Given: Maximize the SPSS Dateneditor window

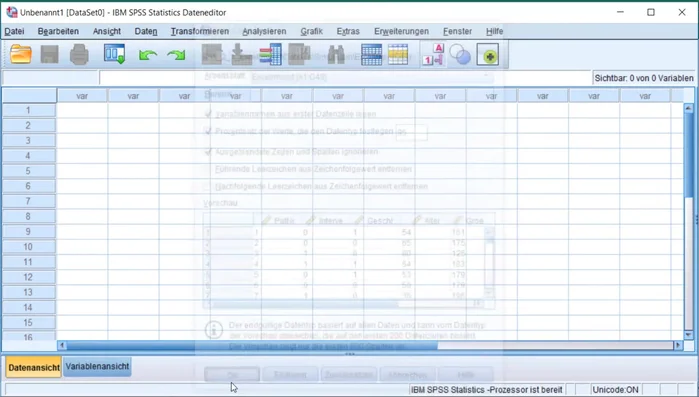Looking at the screenshot, I should point(651,12).
